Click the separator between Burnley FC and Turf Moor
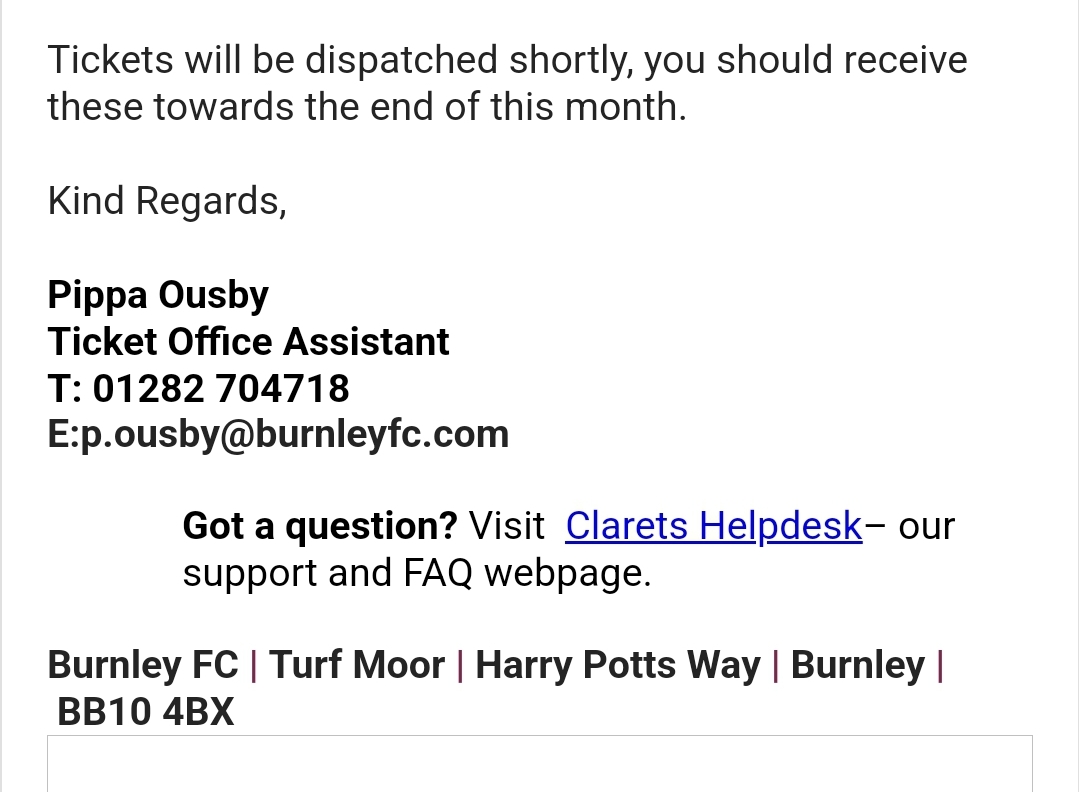This screenshot has height=792, width=1079. [x=254, y=665]
